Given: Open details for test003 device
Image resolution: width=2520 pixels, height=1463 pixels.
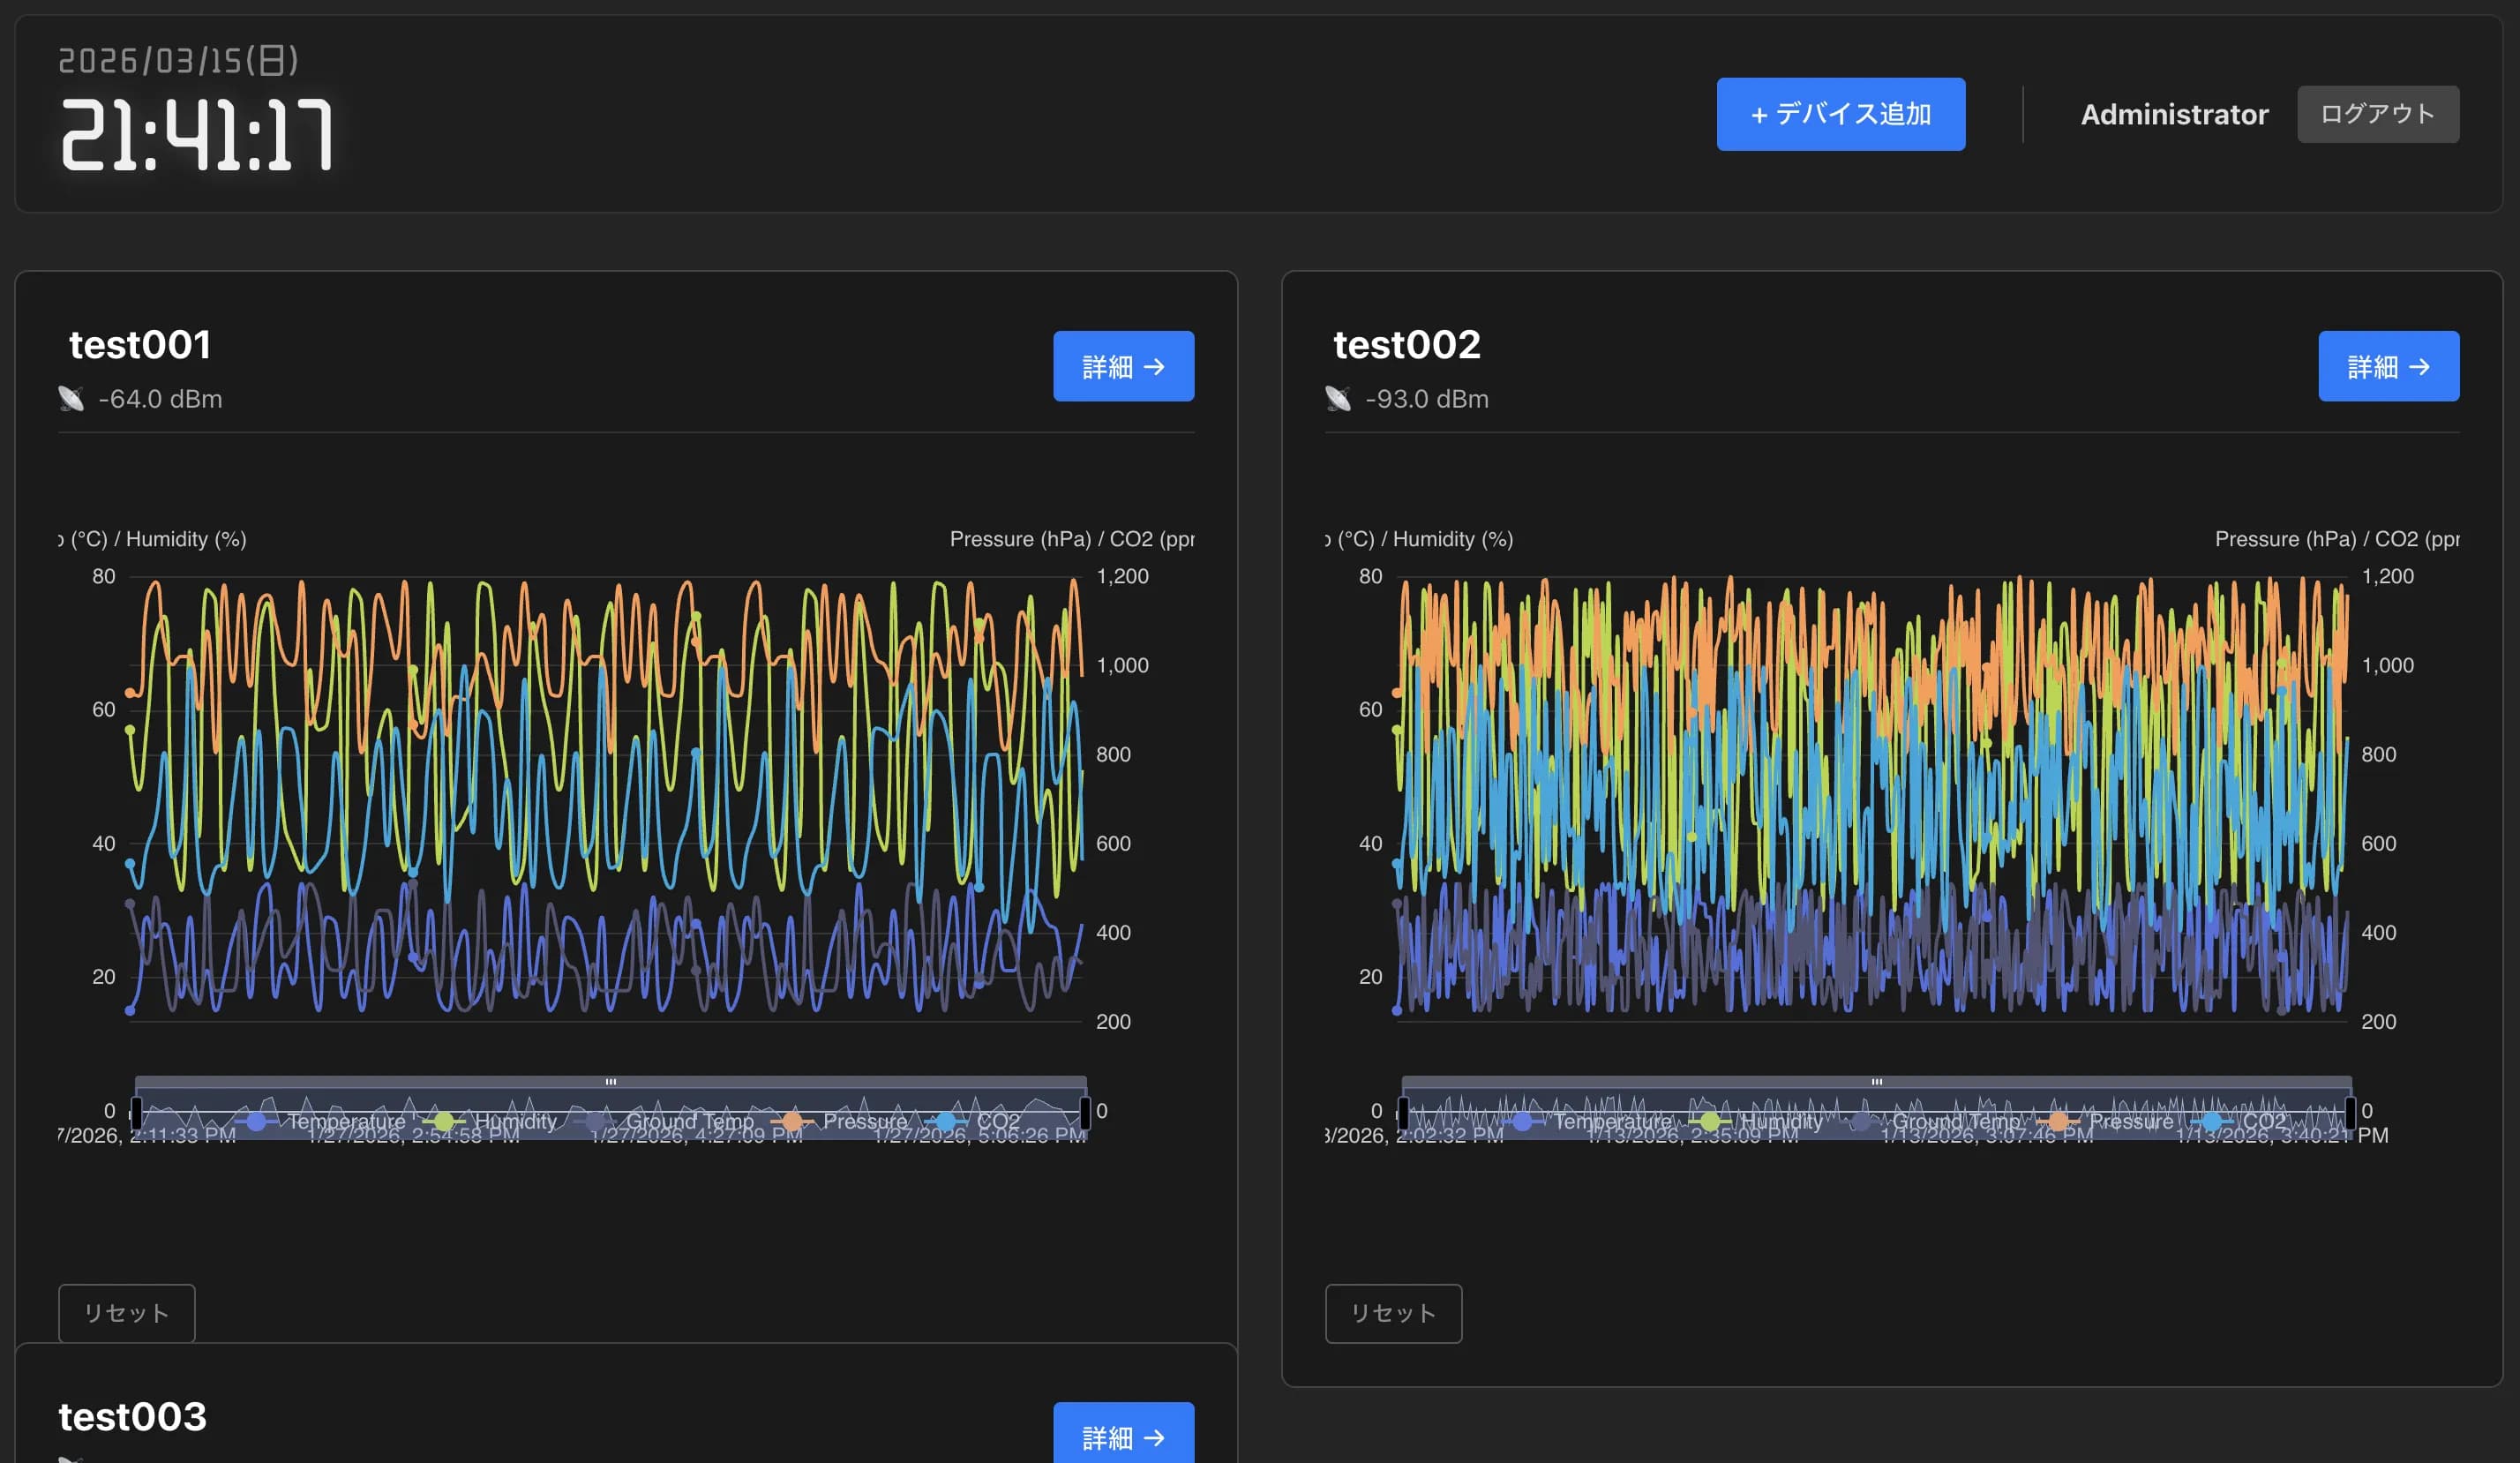Looking at the screenshot, I should click(1123, 1436).
